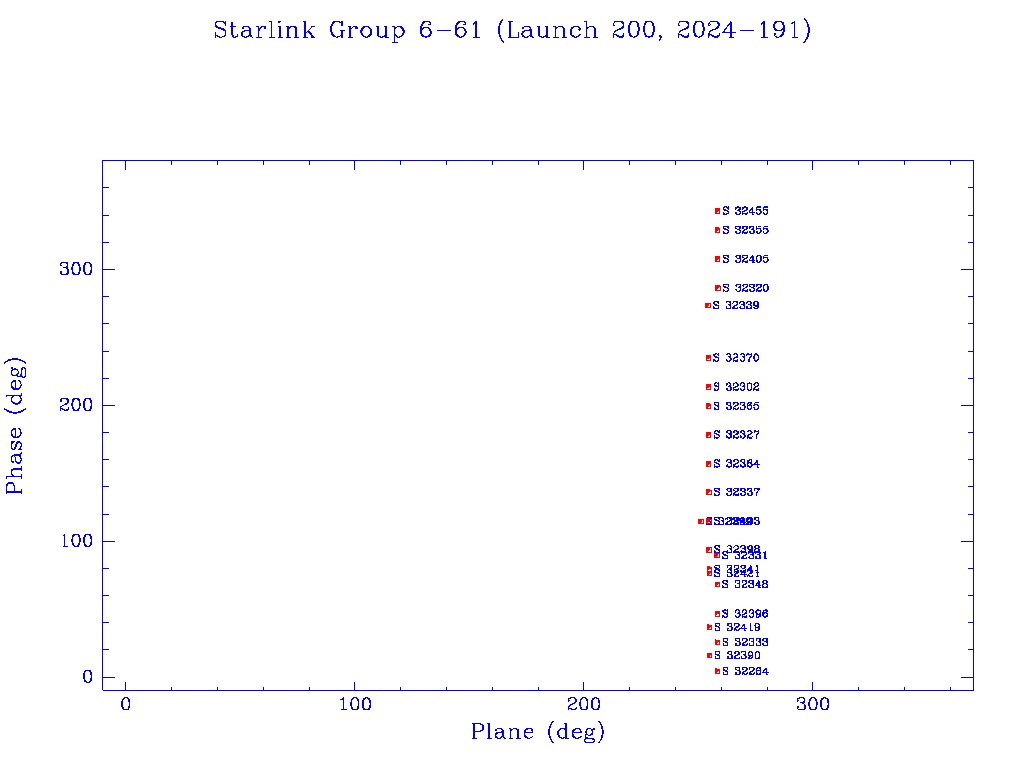1024x768 pixels.
Task: Click the 300 tick on the Plane axis
Action: (x=812, y=704)
